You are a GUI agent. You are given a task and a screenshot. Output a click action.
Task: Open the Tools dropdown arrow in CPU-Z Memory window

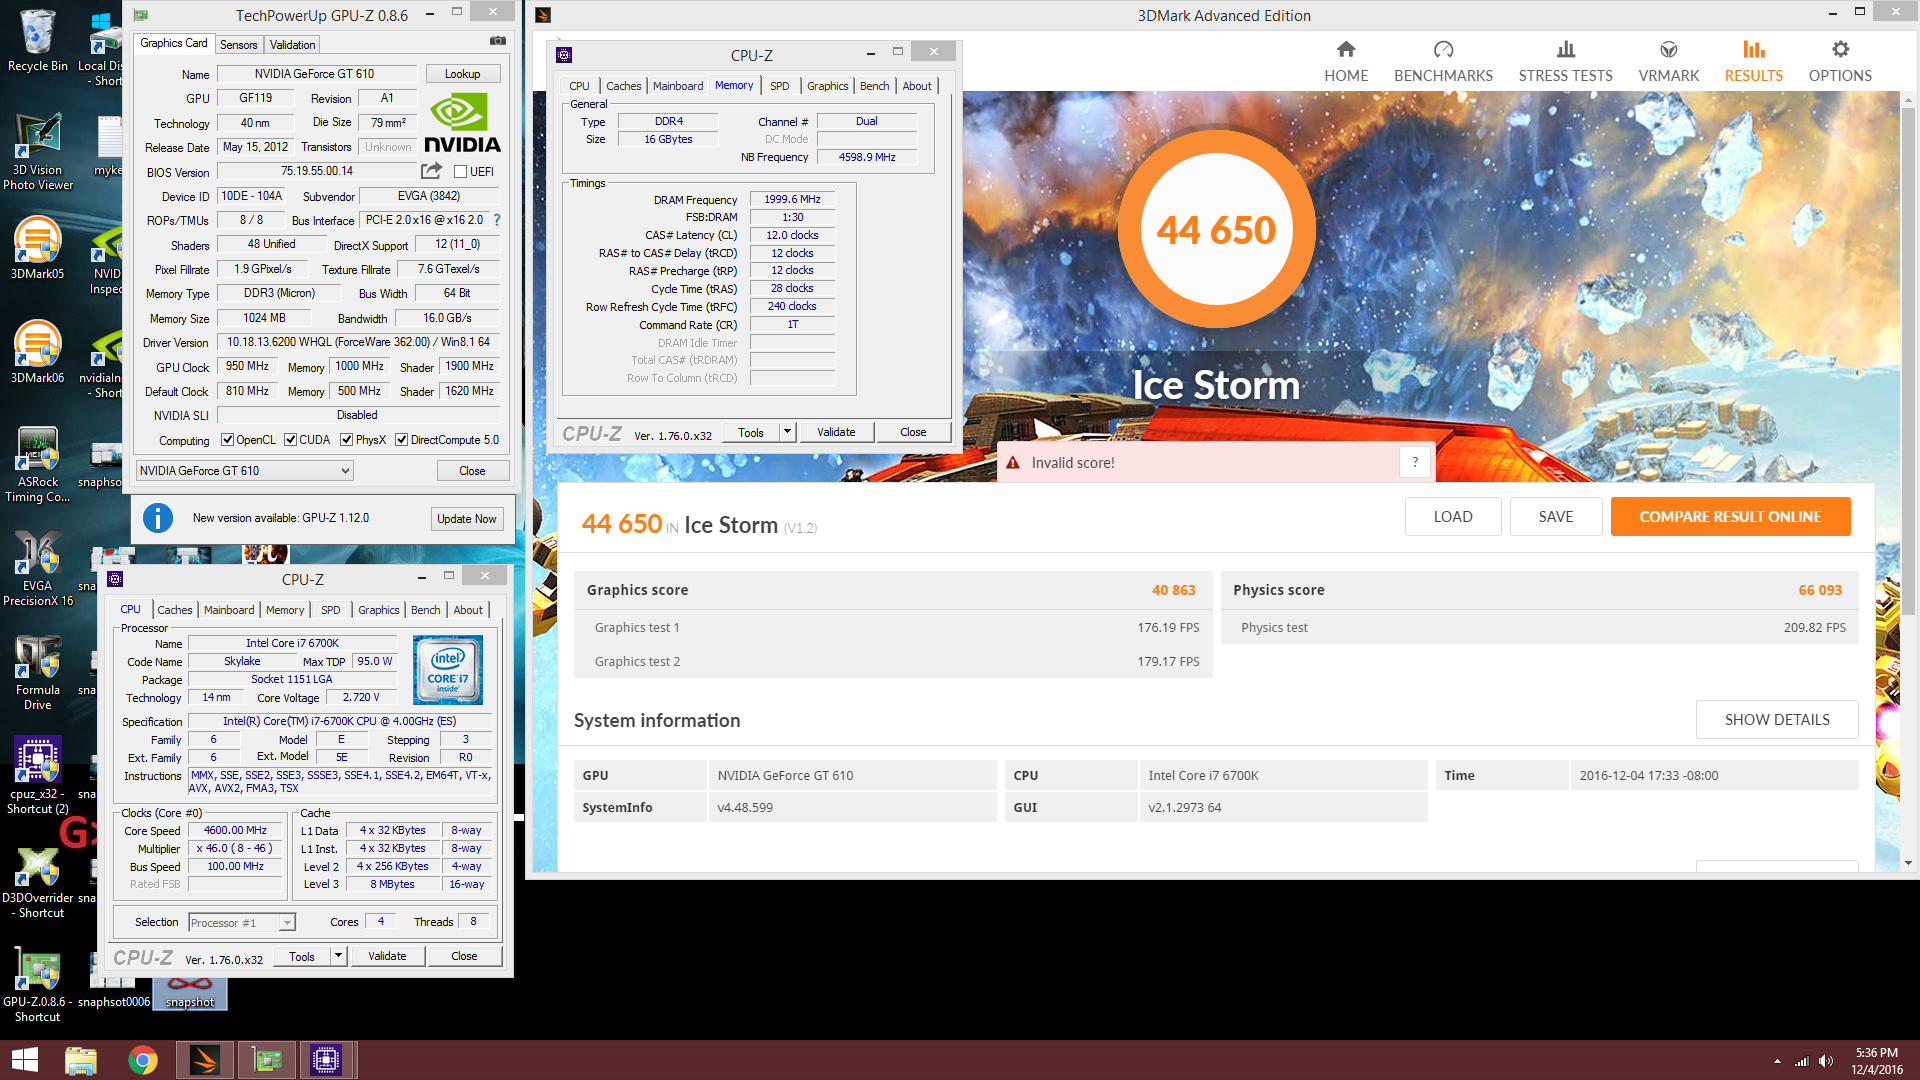(787, 432)
